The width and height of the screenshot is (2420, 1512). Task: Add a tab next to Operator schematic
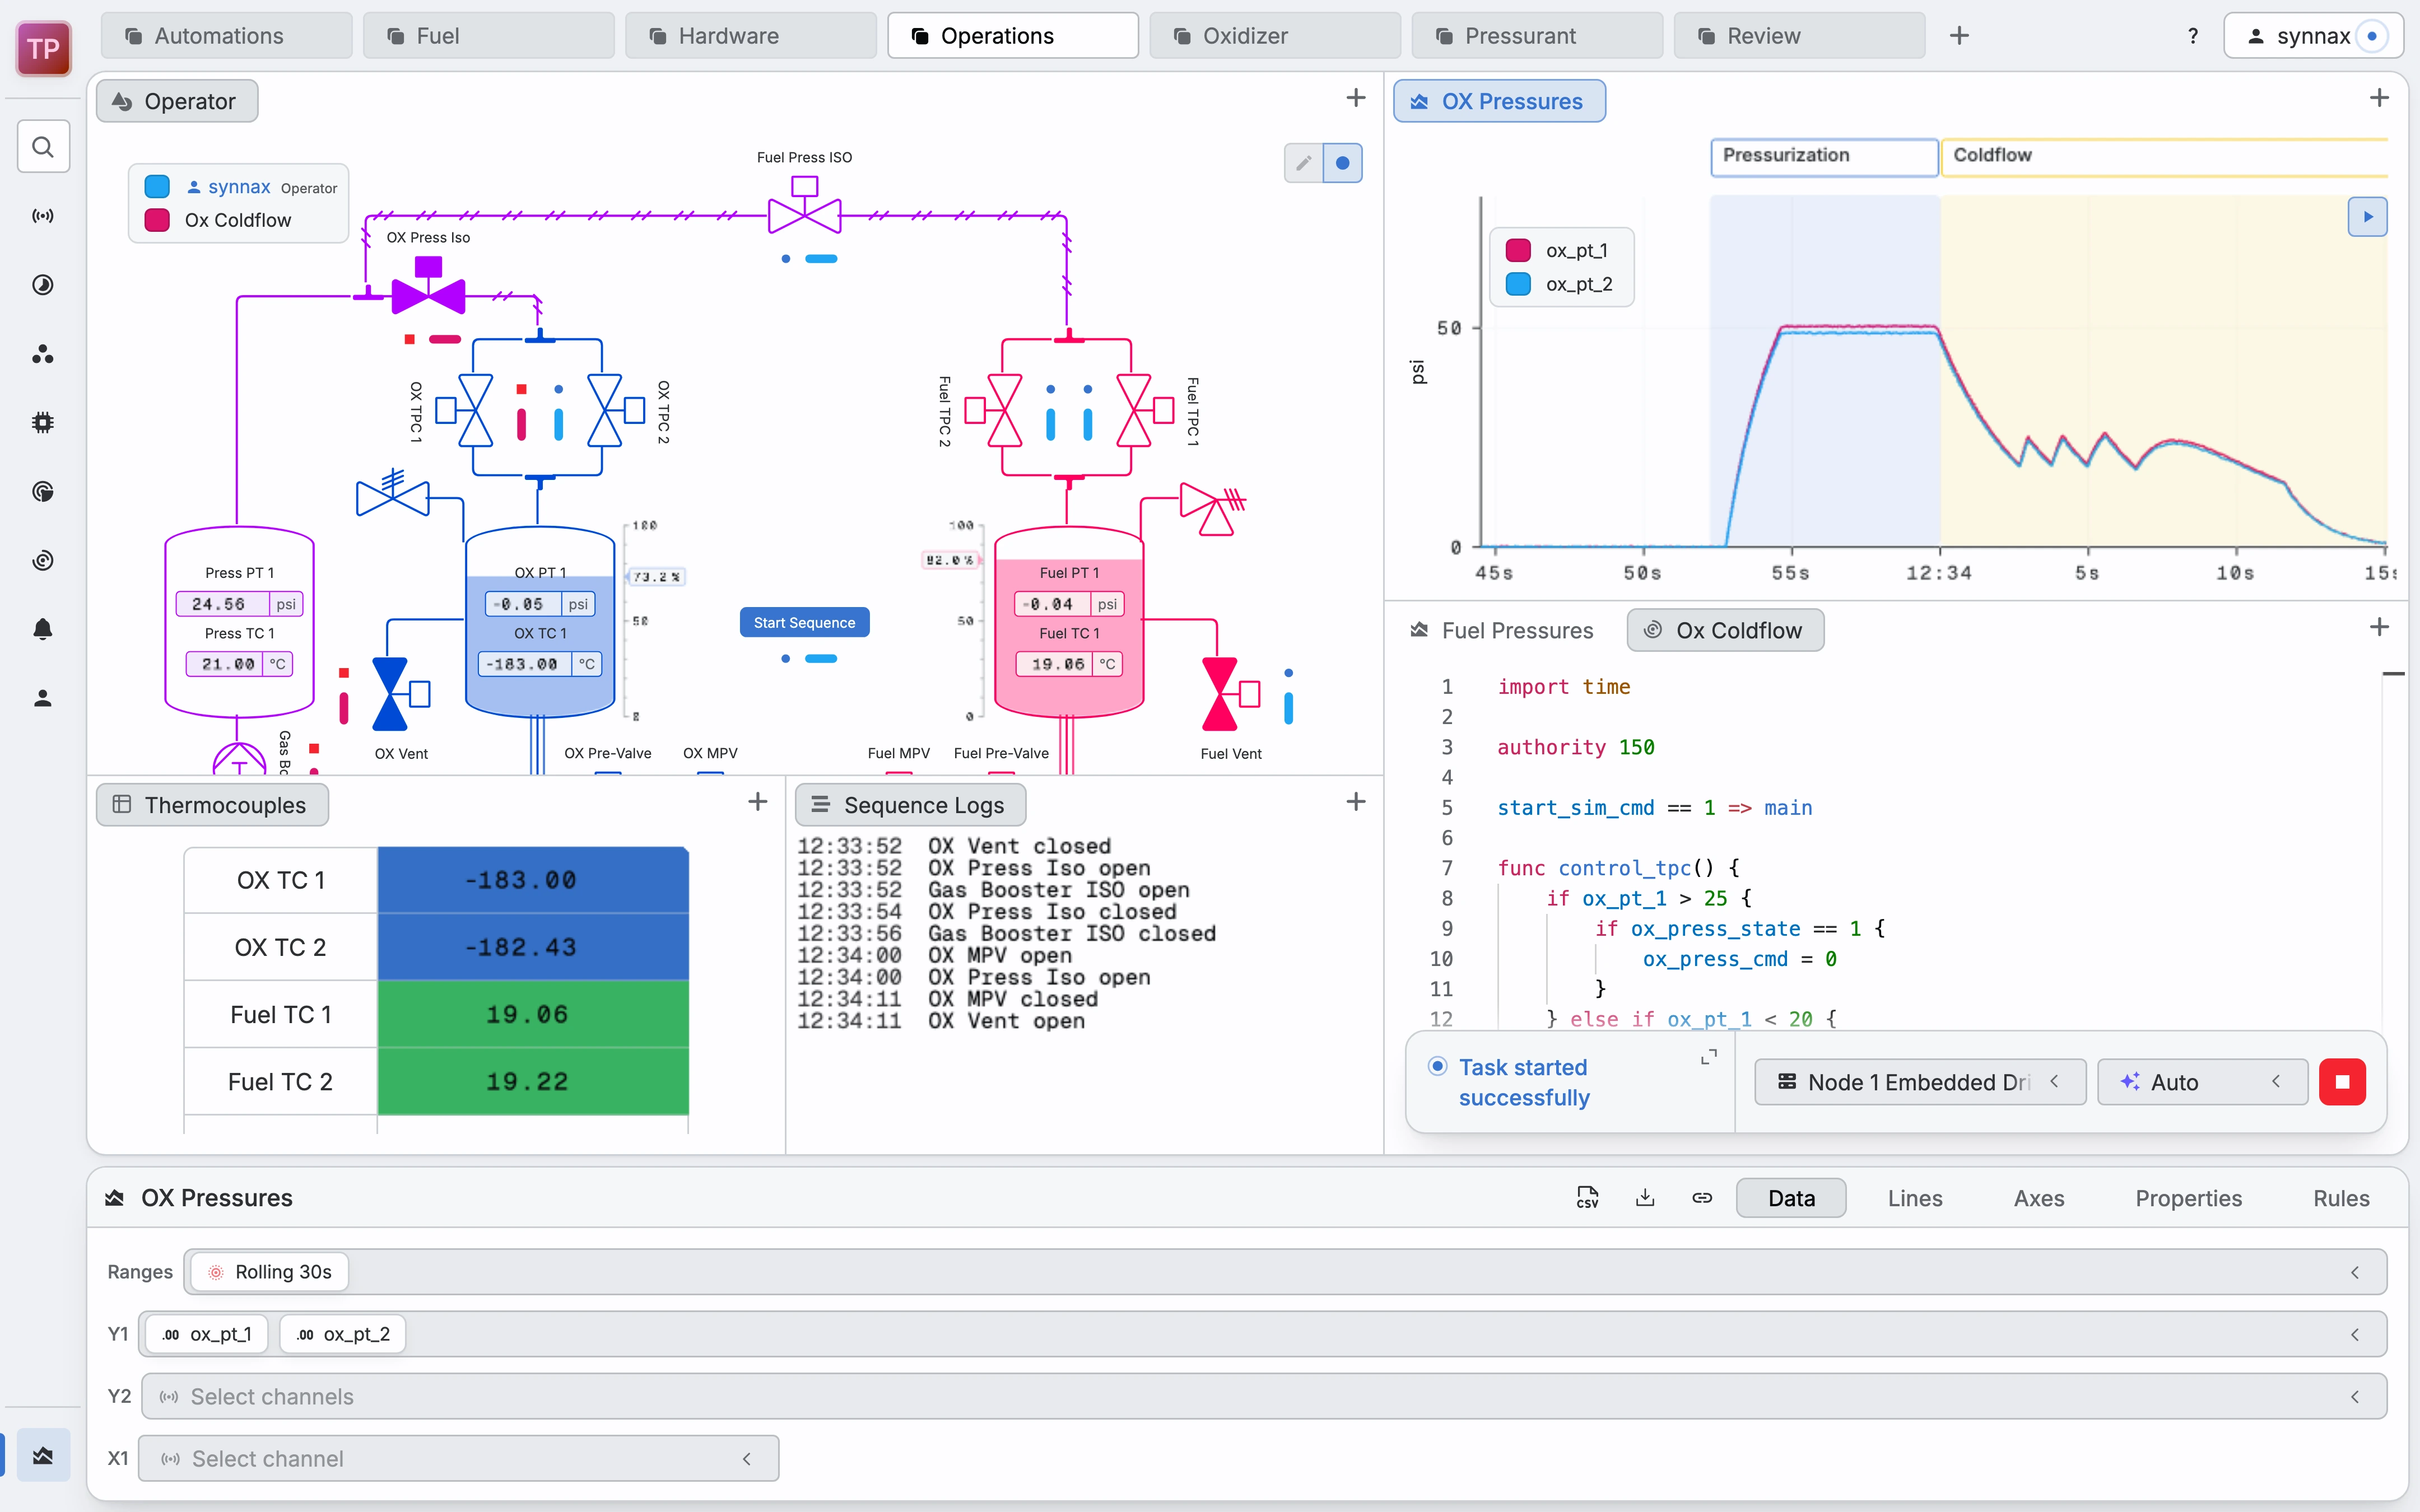(x=1356, y=98)
